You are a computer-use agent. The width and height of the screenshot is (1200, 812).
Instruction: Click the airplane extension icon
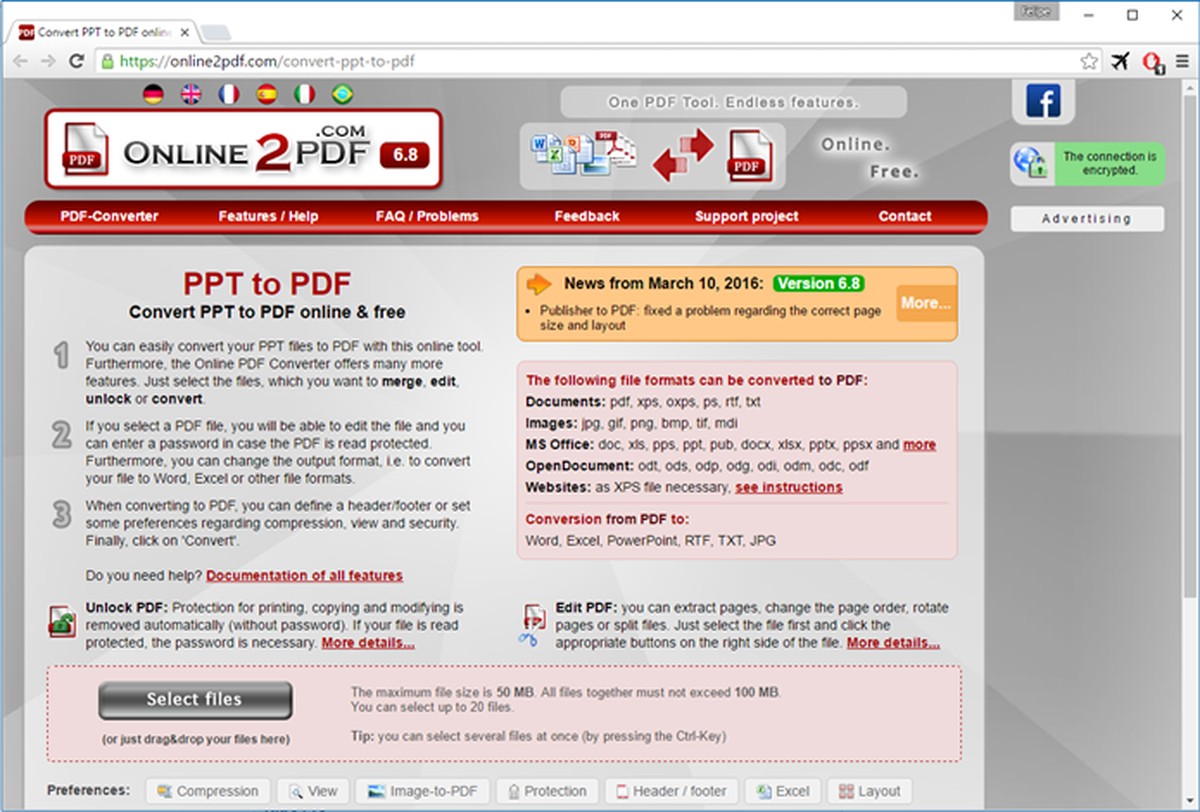coord(1120,61)
